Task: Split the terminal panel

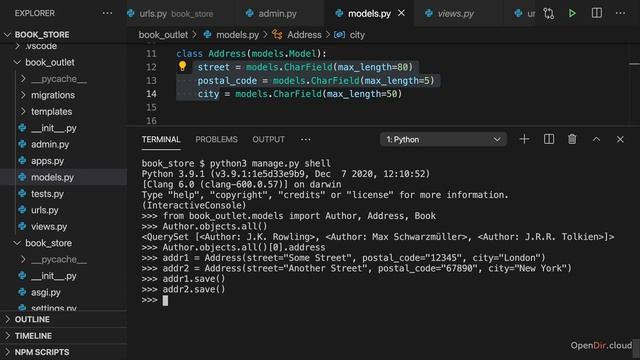Action: click(549, 139)
